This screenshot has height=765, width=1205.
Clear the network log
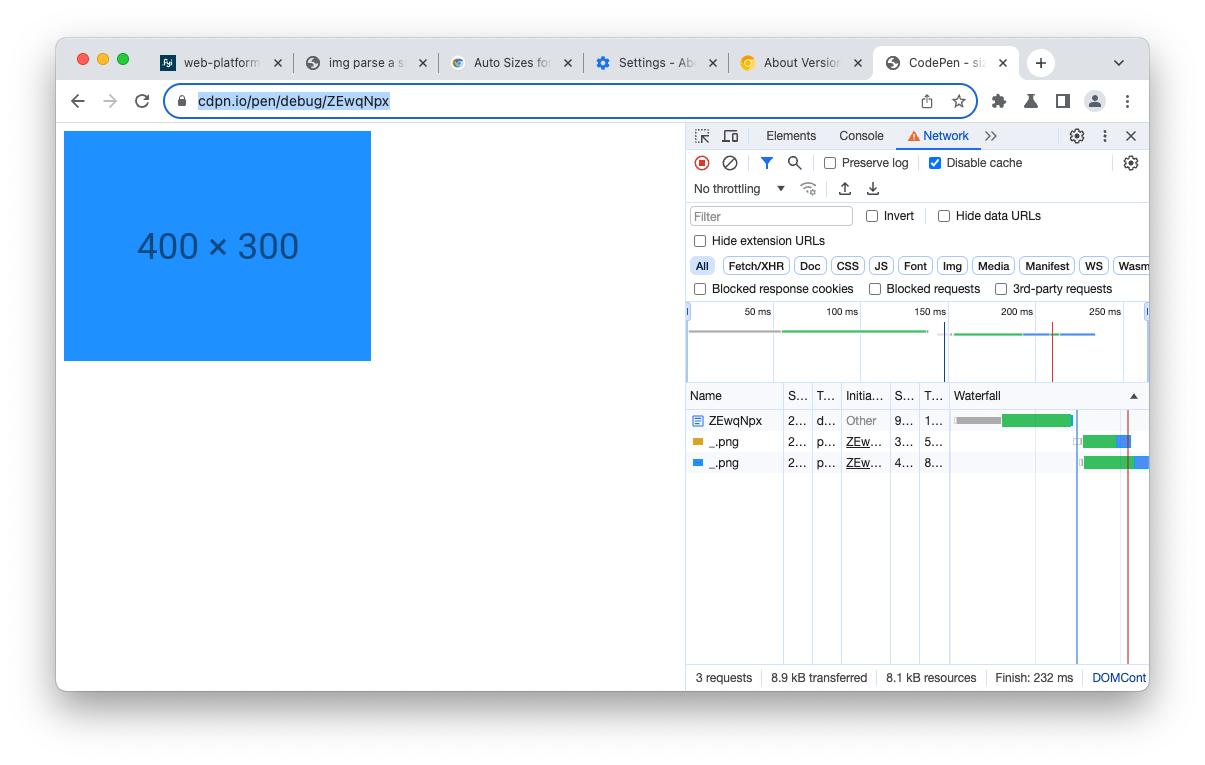[729, 162]
